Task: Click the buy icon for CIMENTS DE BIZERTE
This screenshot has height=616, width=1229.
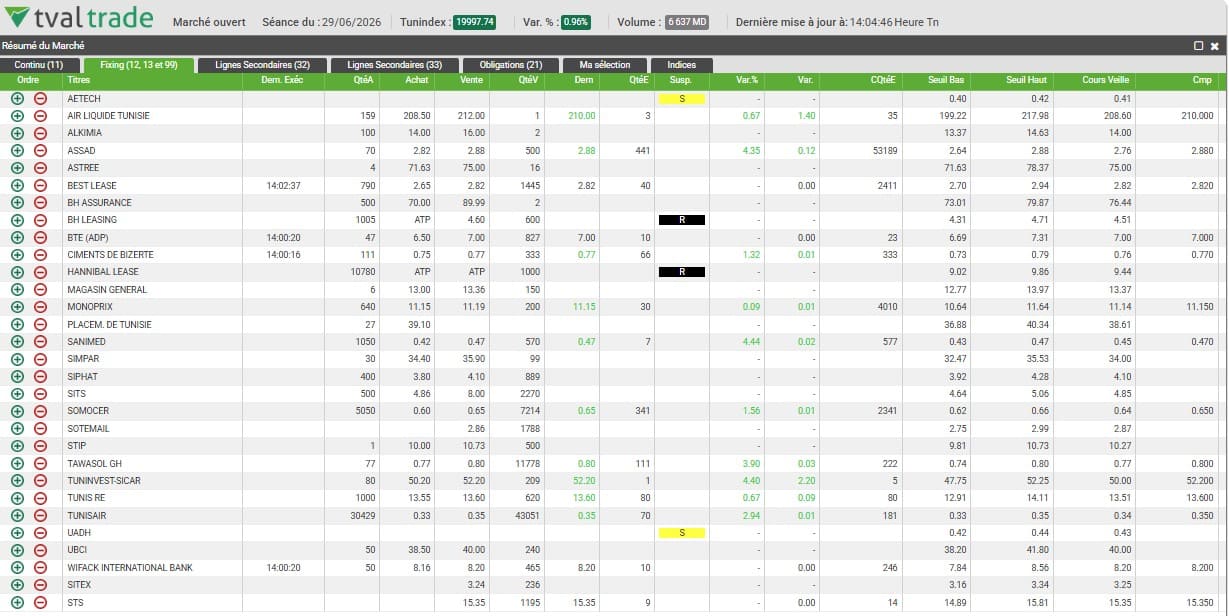Action: (17, 255)
